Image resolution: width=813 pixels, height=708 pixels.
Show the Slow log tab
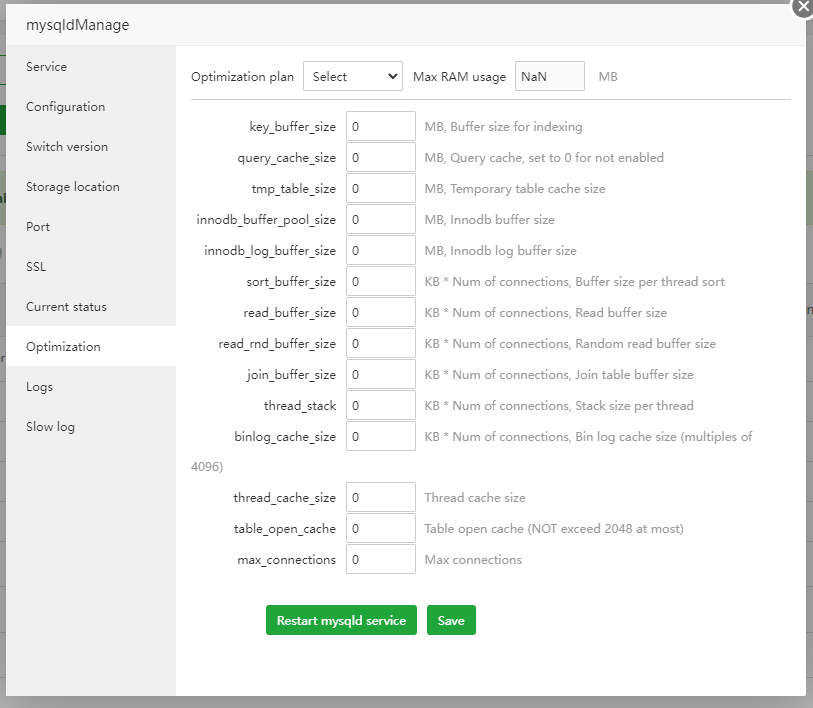tap(50, 427)
